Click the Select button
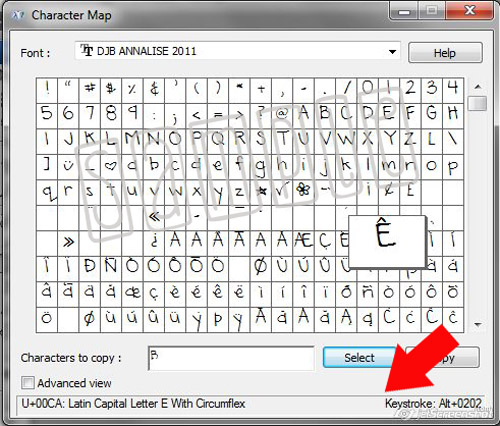The width and height of the screenshot is (500, 426). point(360,357)
